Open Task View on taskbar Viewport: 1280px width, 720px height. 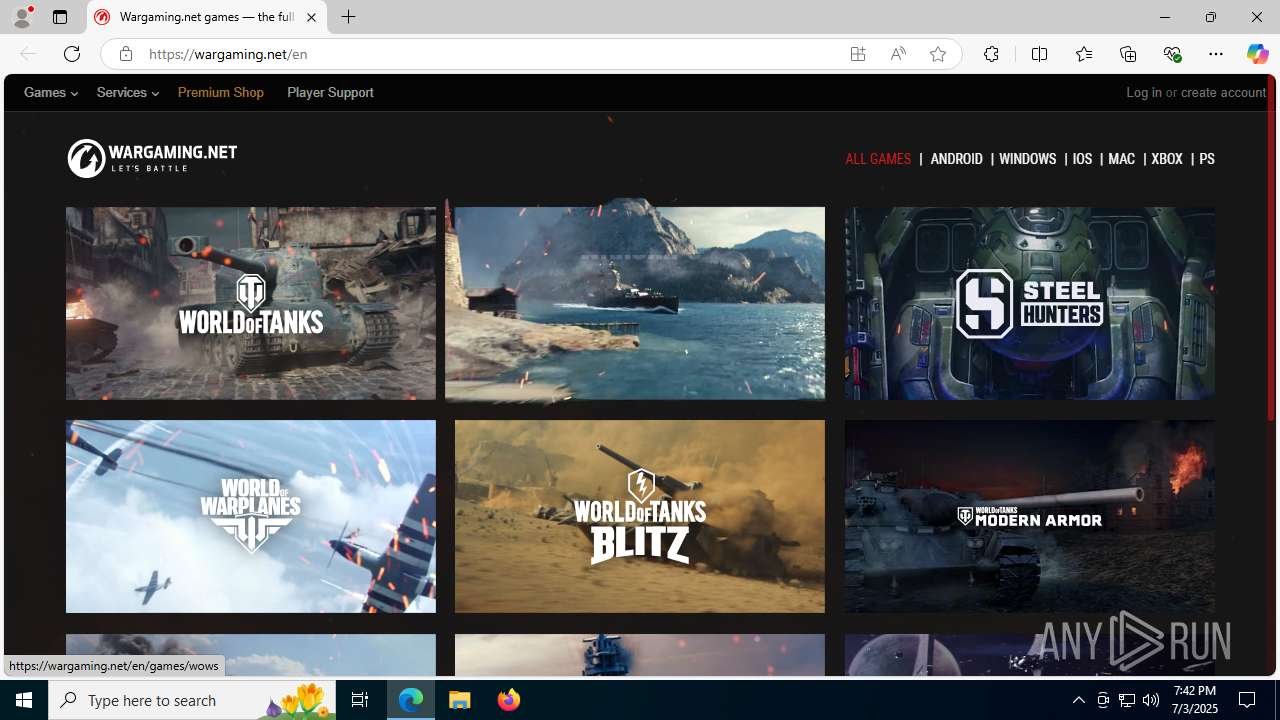tap(360, 700)
